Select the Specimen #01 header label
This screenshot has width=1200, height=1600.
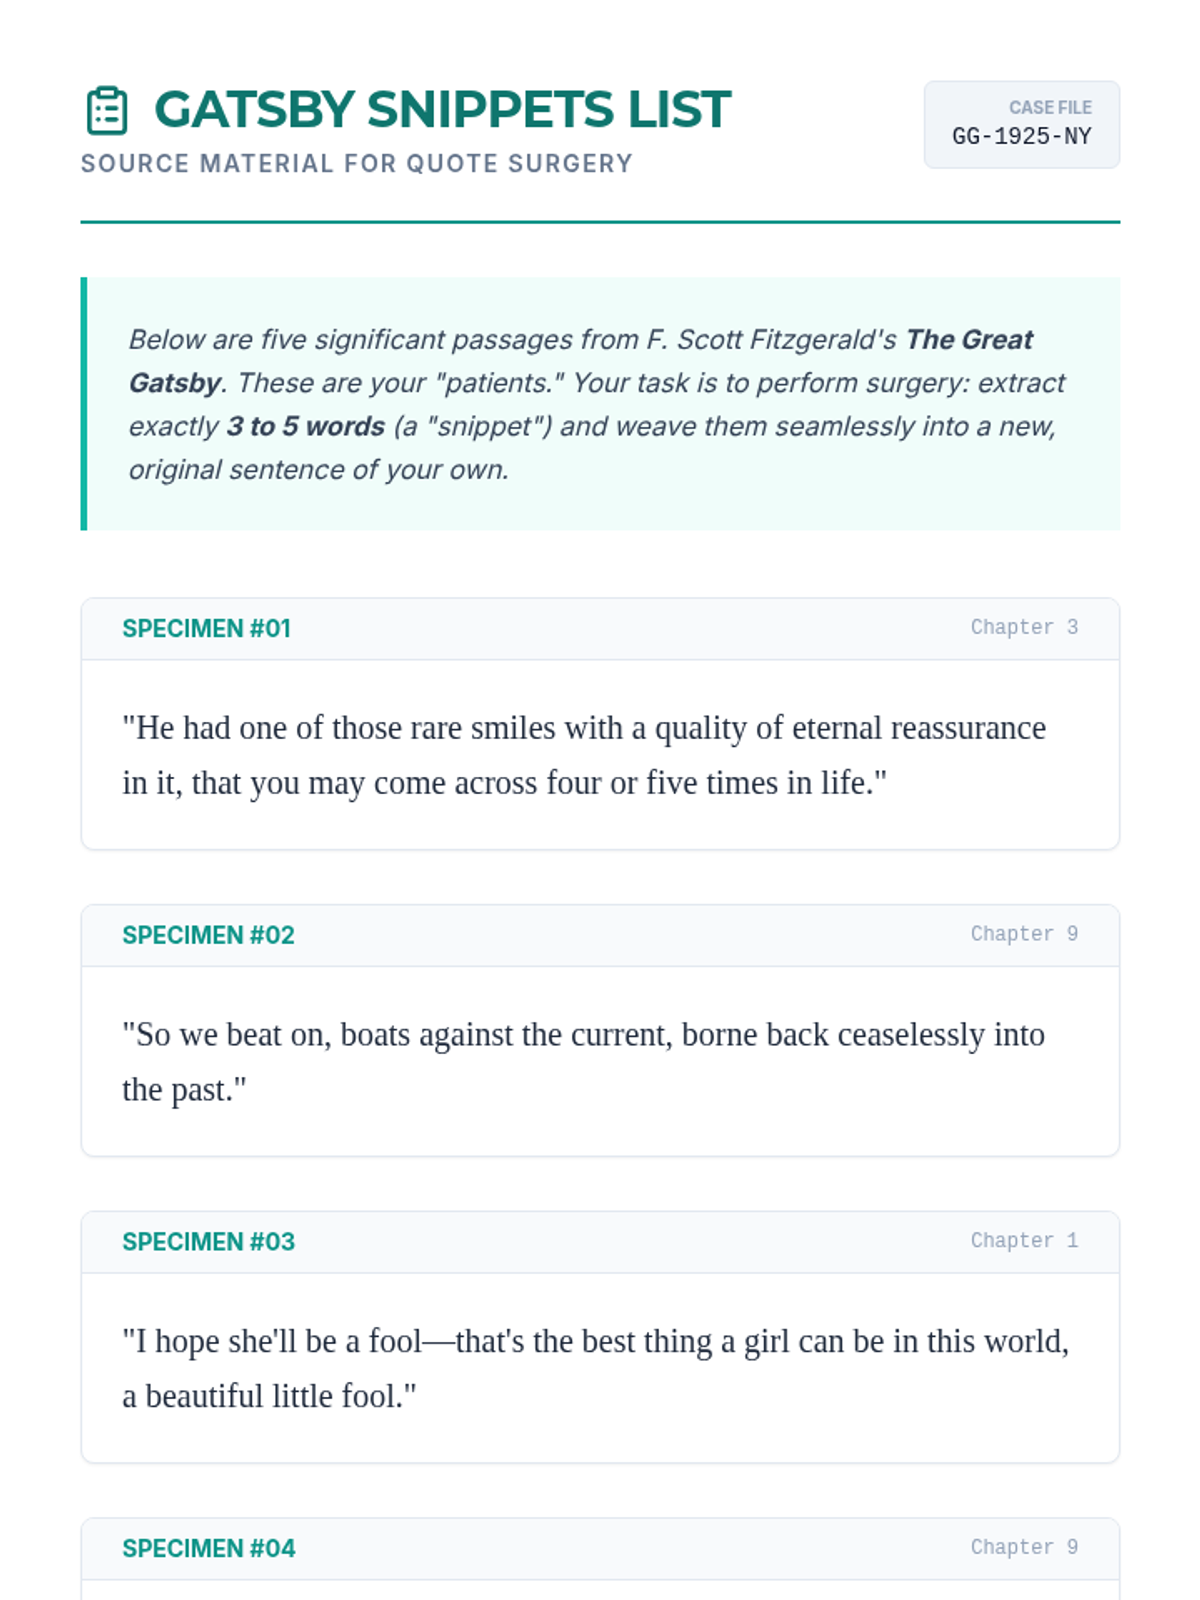coord(206,628)
